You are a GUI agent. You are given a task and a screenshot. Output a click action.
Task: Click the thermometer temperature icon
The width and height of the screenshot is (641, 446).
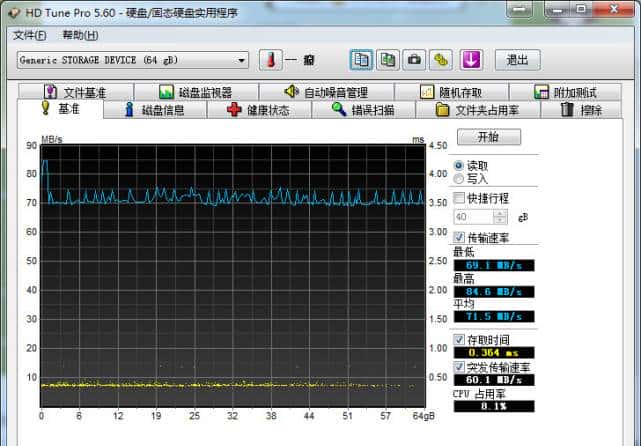coord(270,60)
